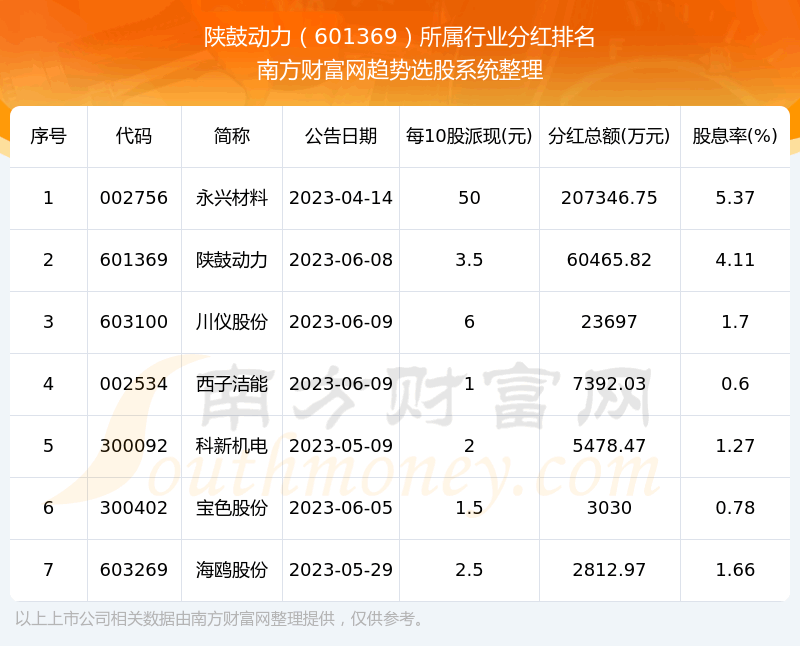Image resolution: width=800 pixels, height=668 pixels.
Task: Click total dividend 60465.82
Action: [609, 260]
